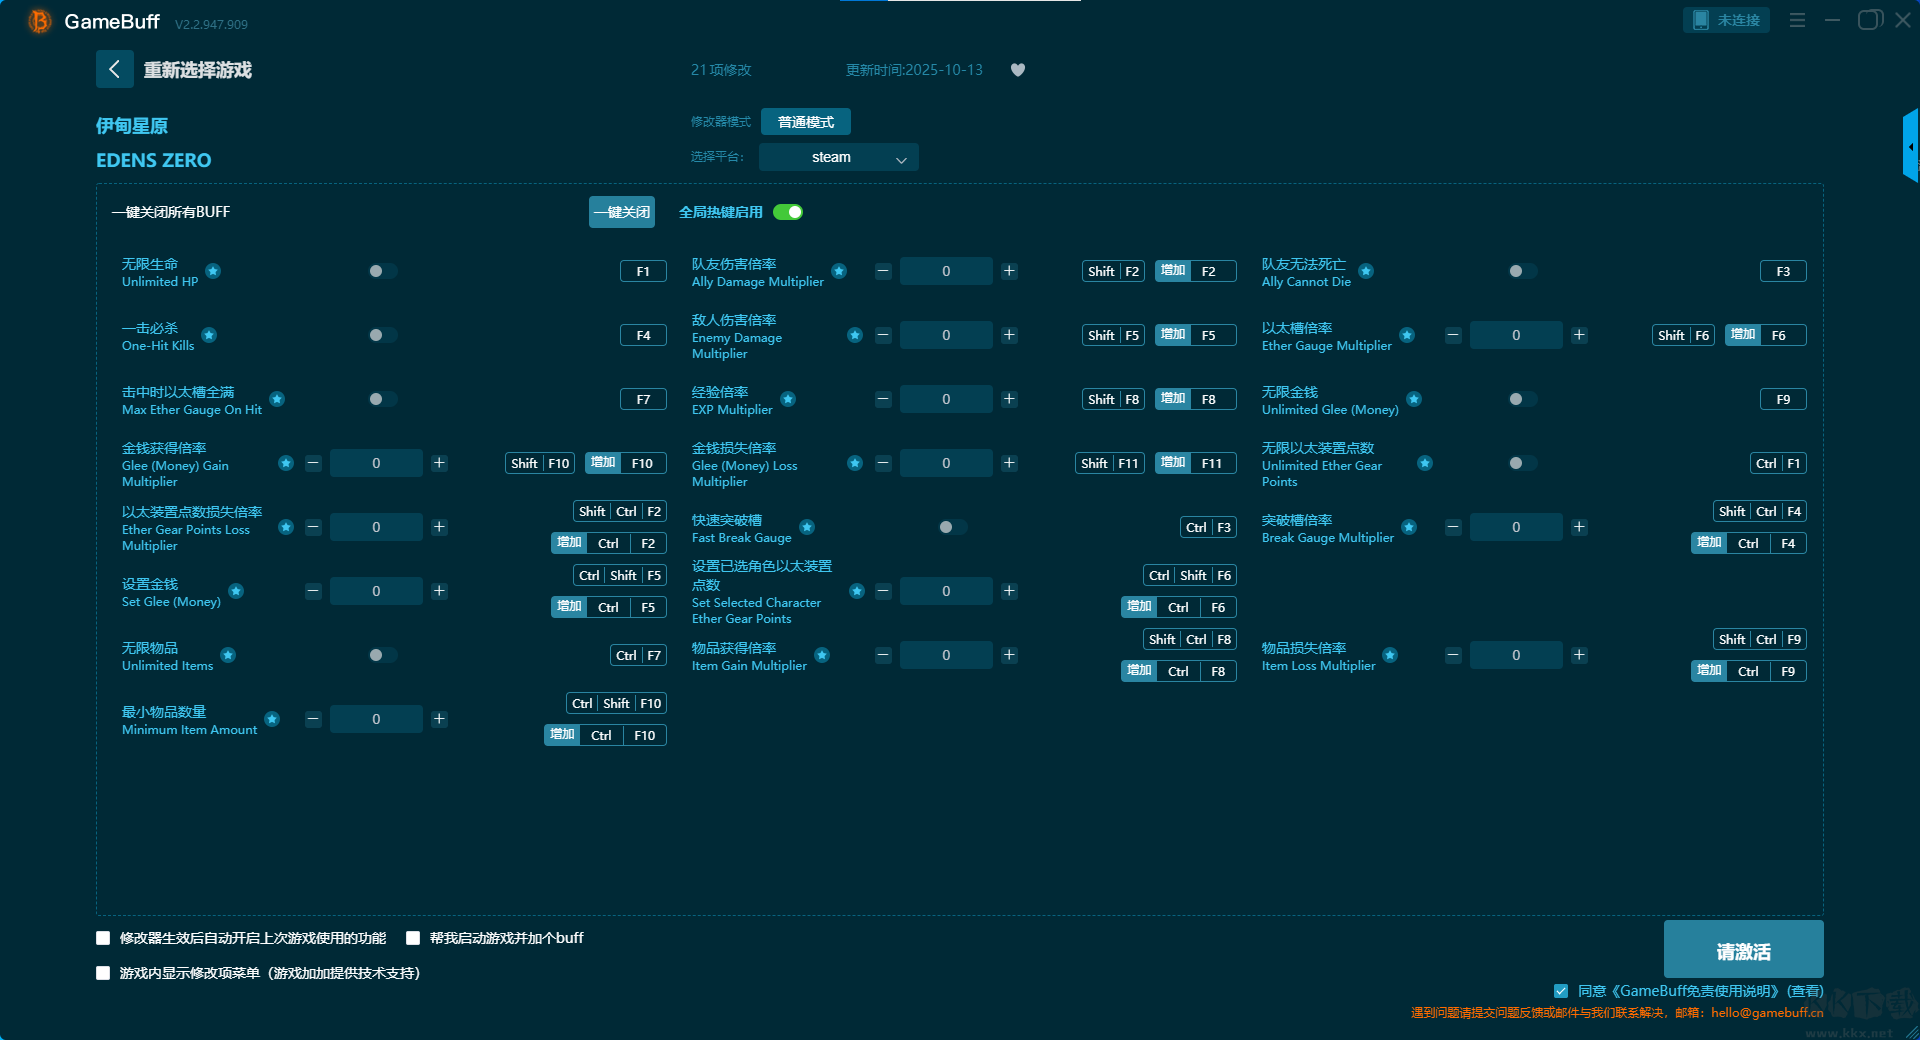This screenshot has width=1920, height=1040.
Task: Click the 普通模式 mode button
Action: 806,122
